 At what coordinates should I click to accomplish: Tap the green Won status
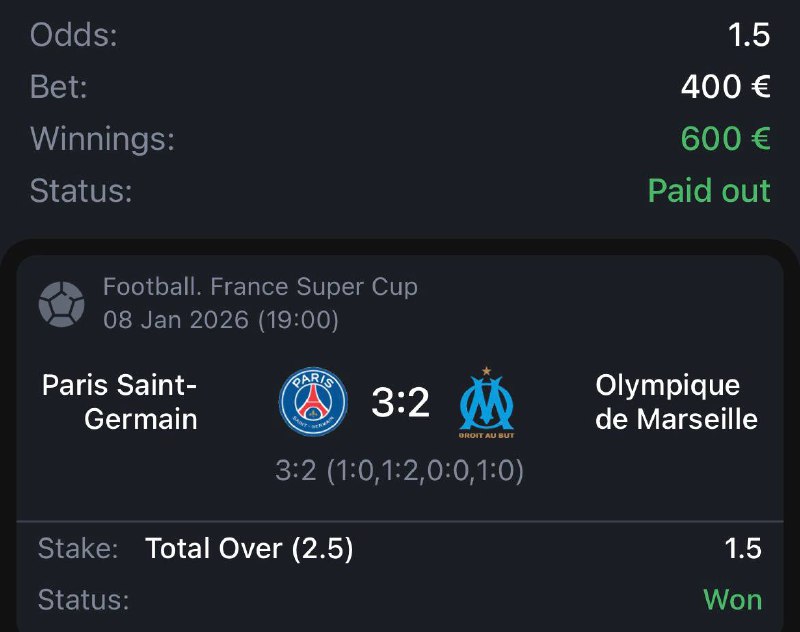[x=732, y=599]
